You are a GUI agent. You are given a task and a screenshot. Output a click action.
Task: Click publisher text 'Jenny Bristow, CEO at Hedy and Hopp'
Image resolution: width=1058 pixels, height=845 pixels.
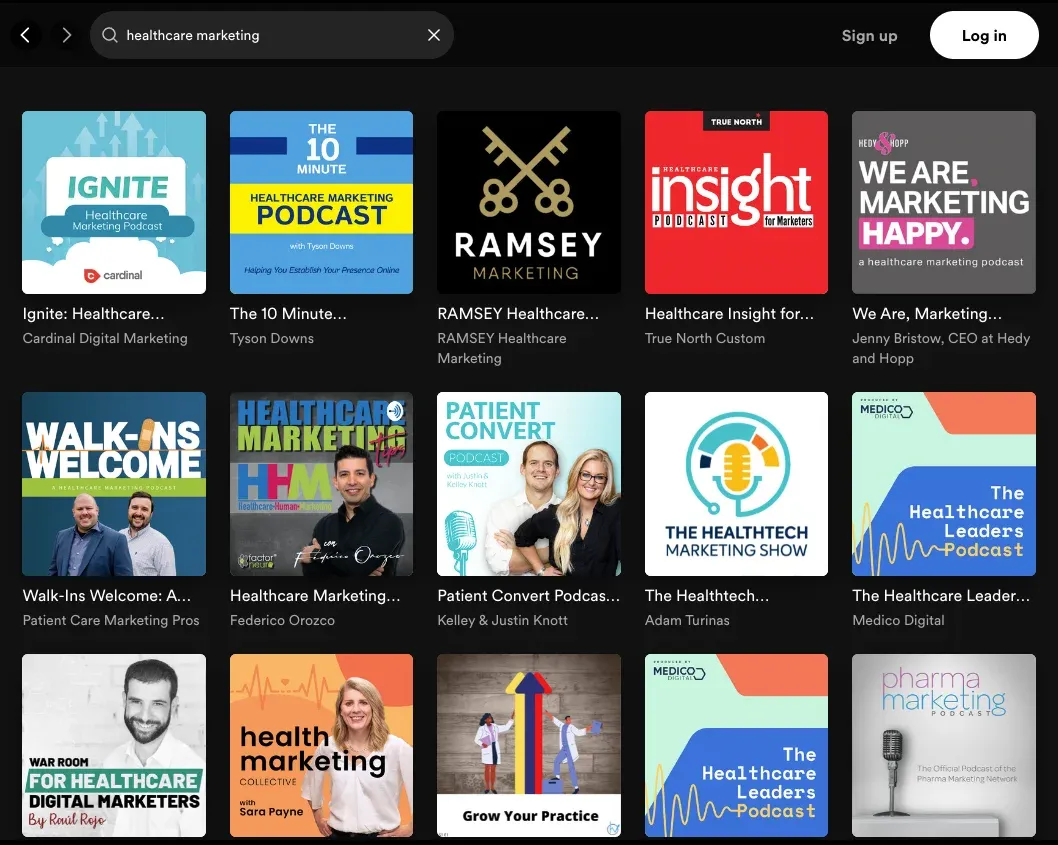pyautogui.click(x=941, y=348)
